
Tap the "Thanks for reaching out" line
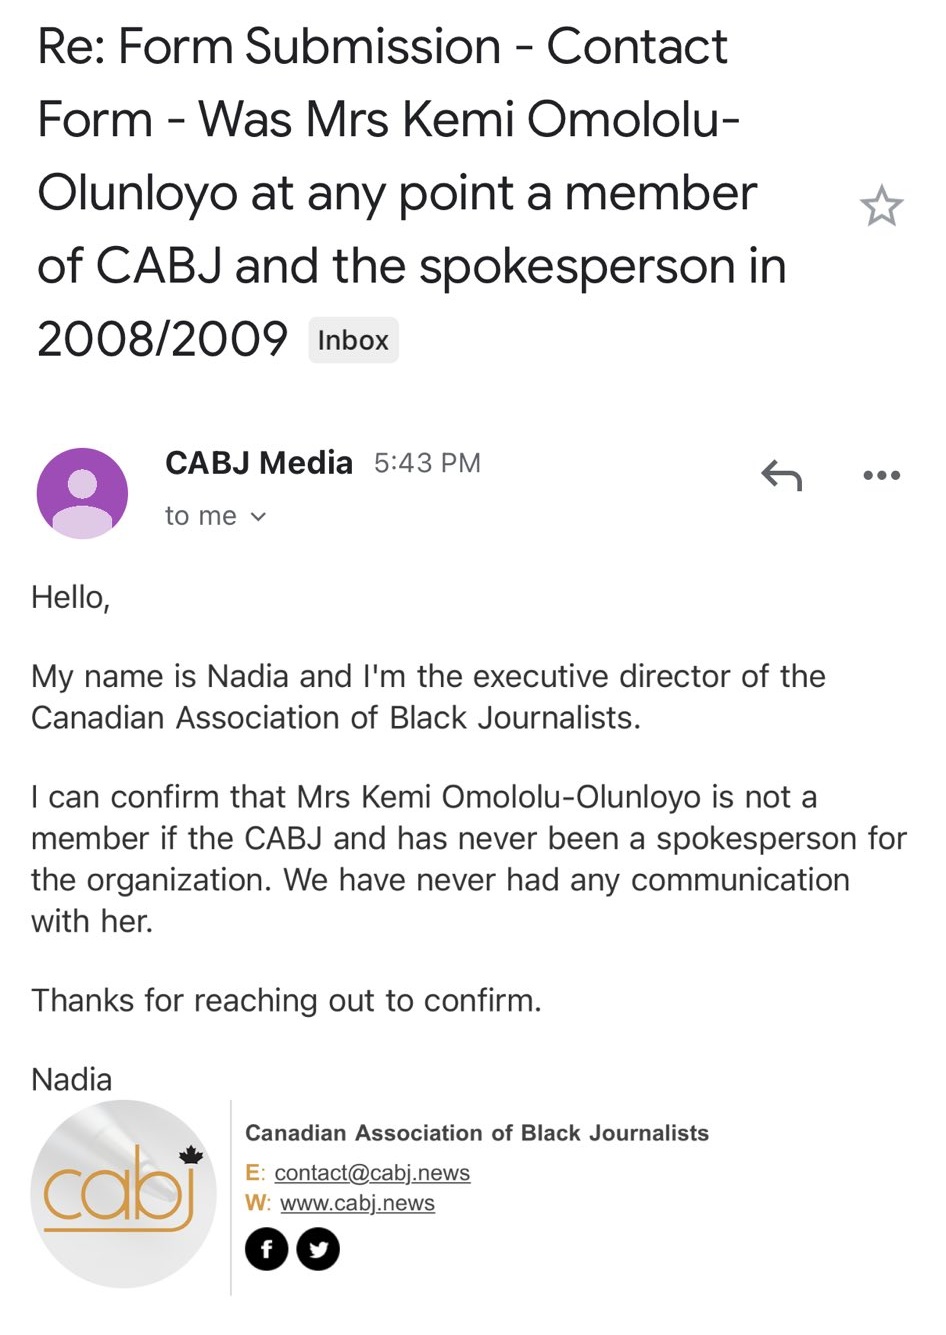point(286,1000)
